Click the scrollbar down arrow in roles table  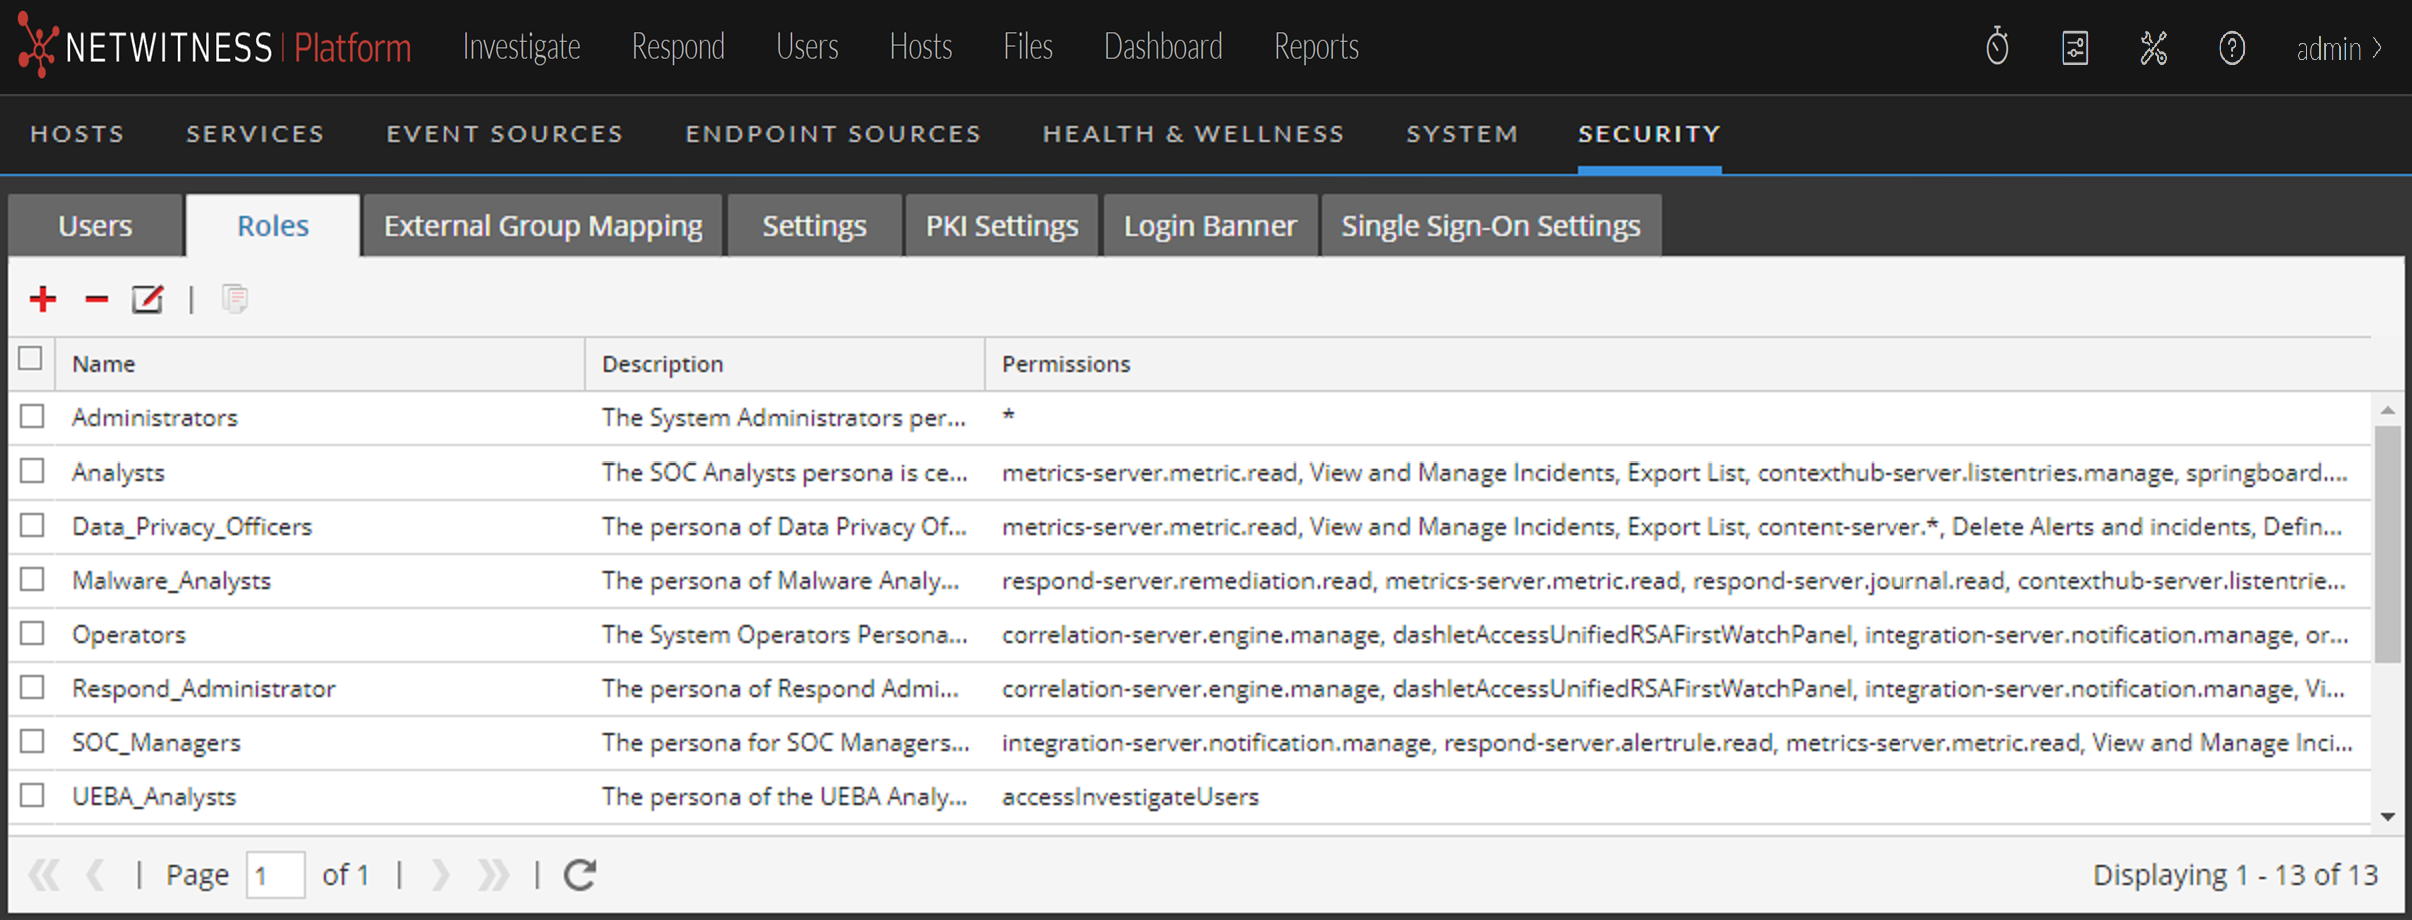tap(2388, 817)
